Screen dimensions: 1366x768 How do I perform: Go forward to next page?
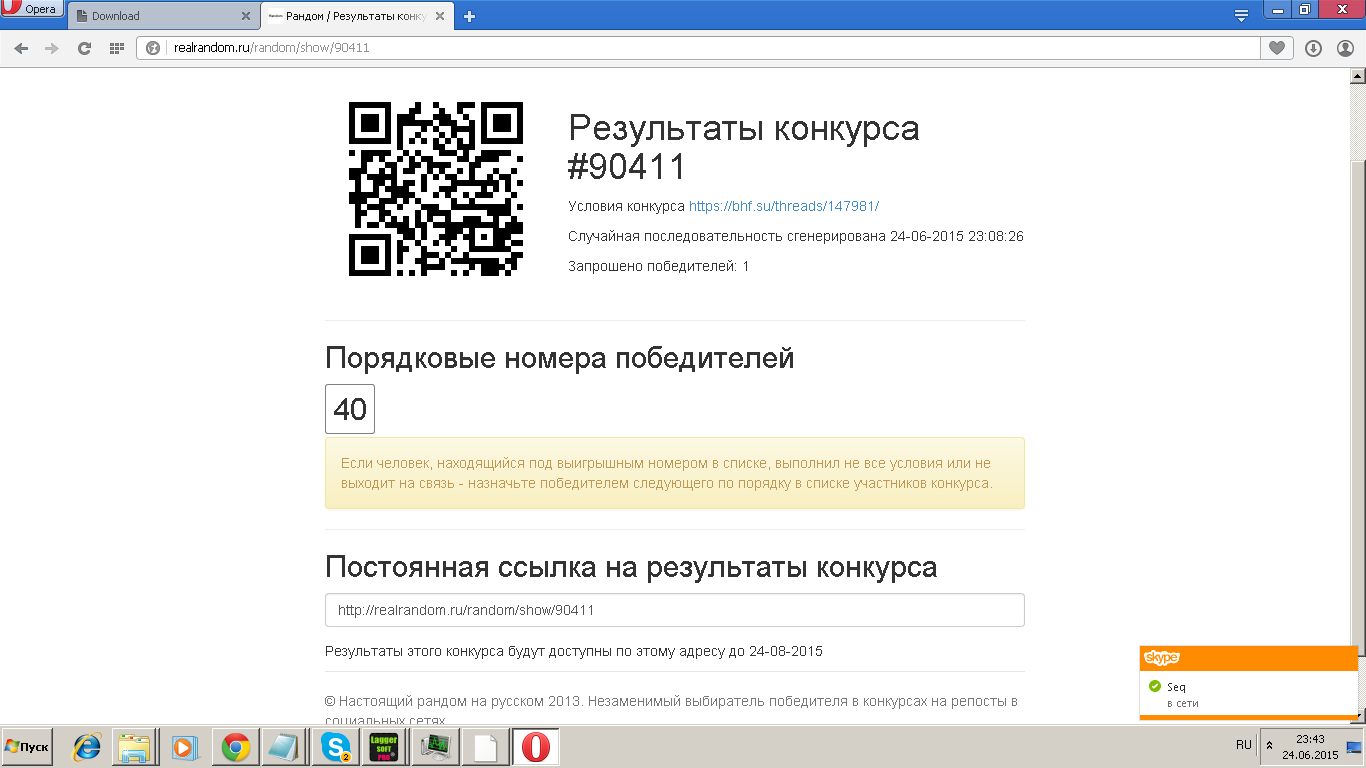52,48
